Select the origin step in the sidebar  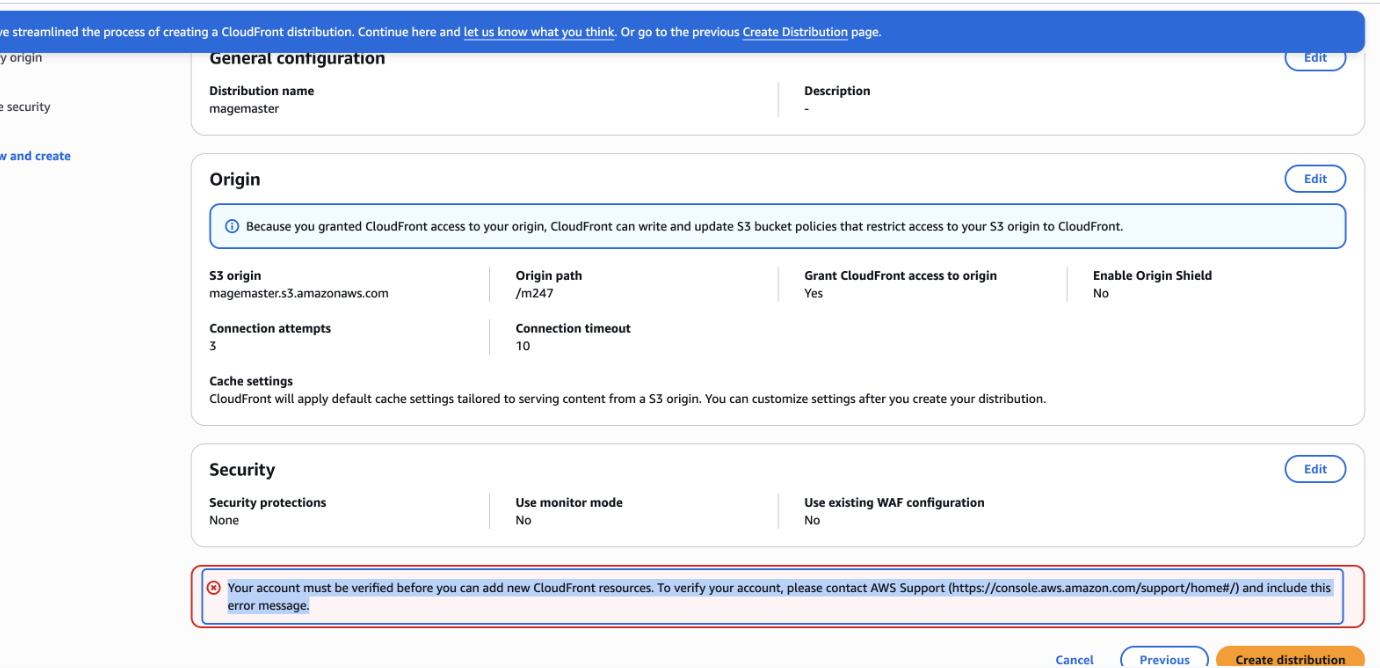tap(21, 58)
